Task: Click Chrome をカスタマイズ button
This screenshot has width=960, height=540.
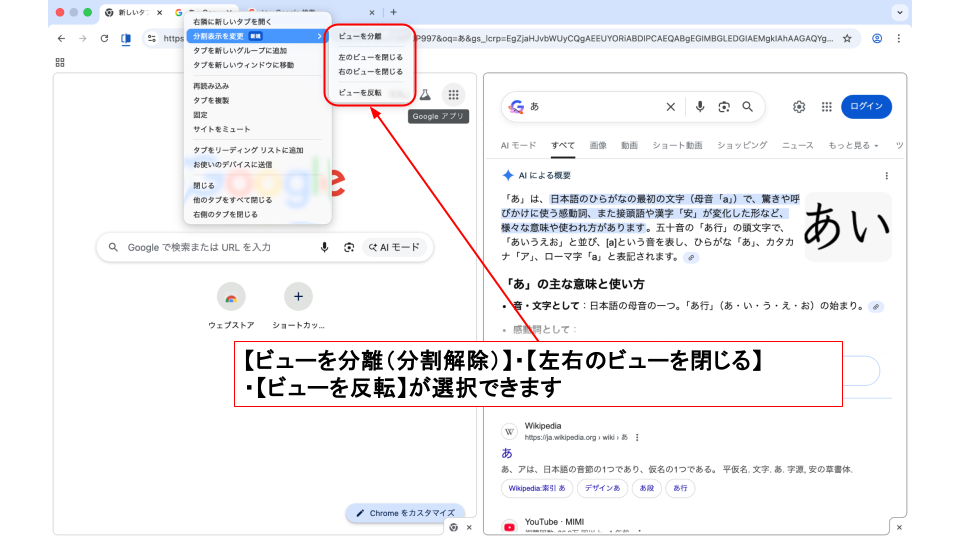Action: click(405, 513)
